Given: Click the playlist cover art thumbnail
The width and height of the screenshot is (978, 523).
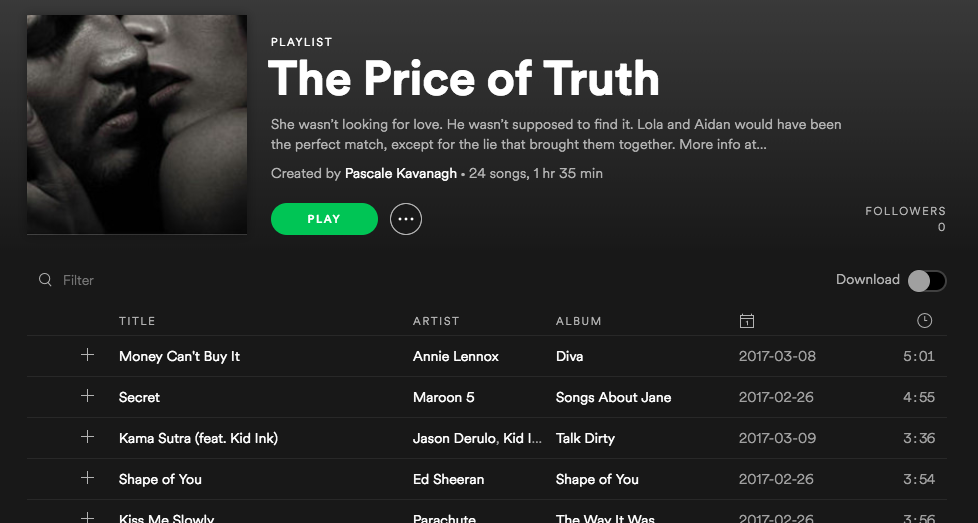Looking at the screenshot, I should pyautogui.click(x=137, y=124).
